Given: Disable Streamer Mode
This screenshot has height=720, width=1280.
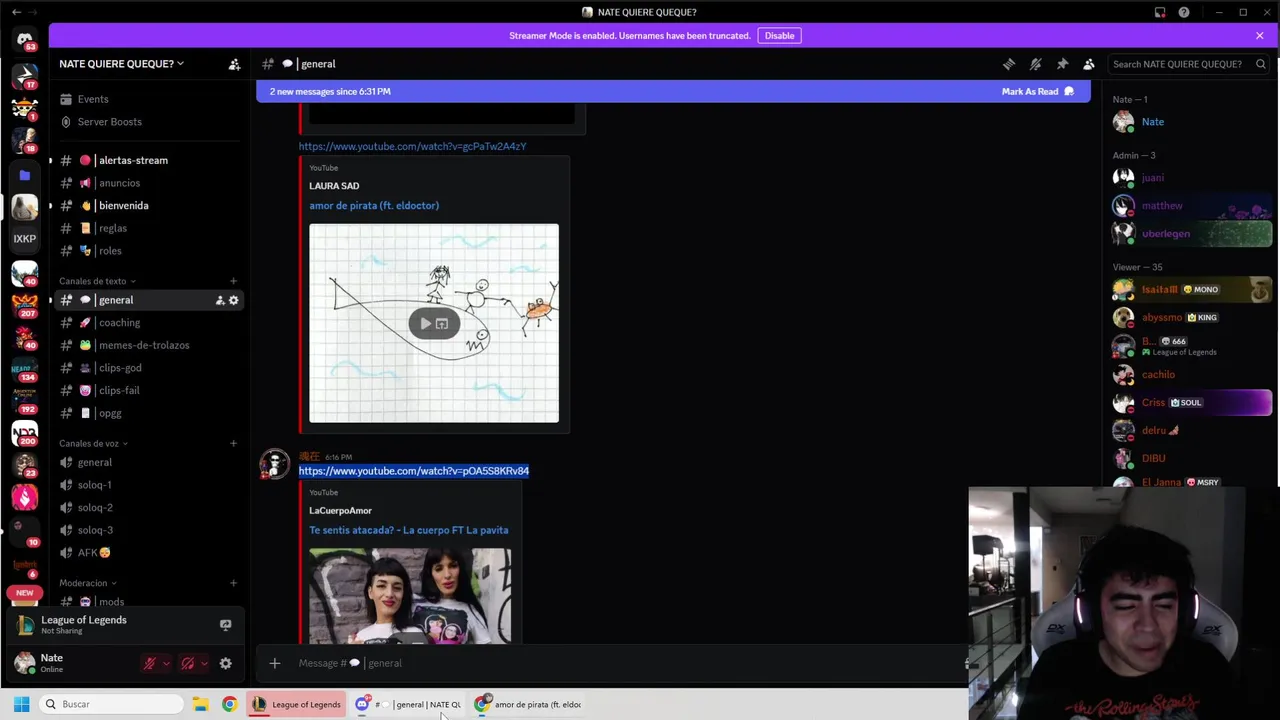Looking at the screenshot, I should click(779, 36).
